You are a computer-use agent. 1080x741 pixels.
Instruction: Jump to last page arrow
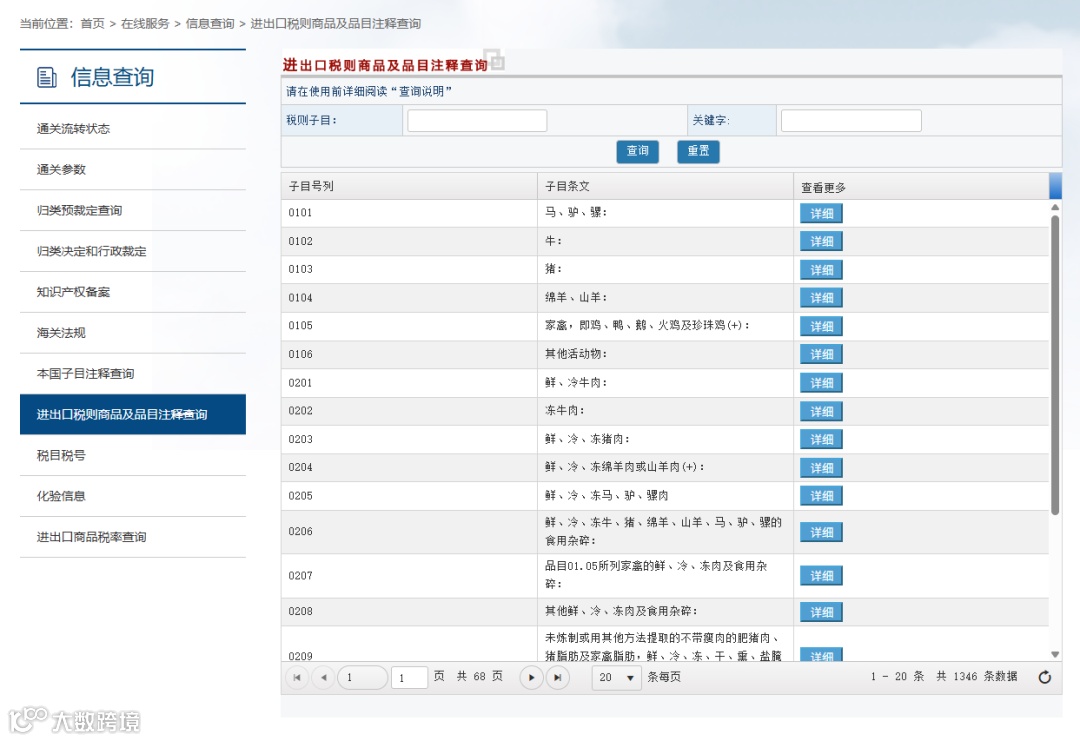[x=557, y=678]
